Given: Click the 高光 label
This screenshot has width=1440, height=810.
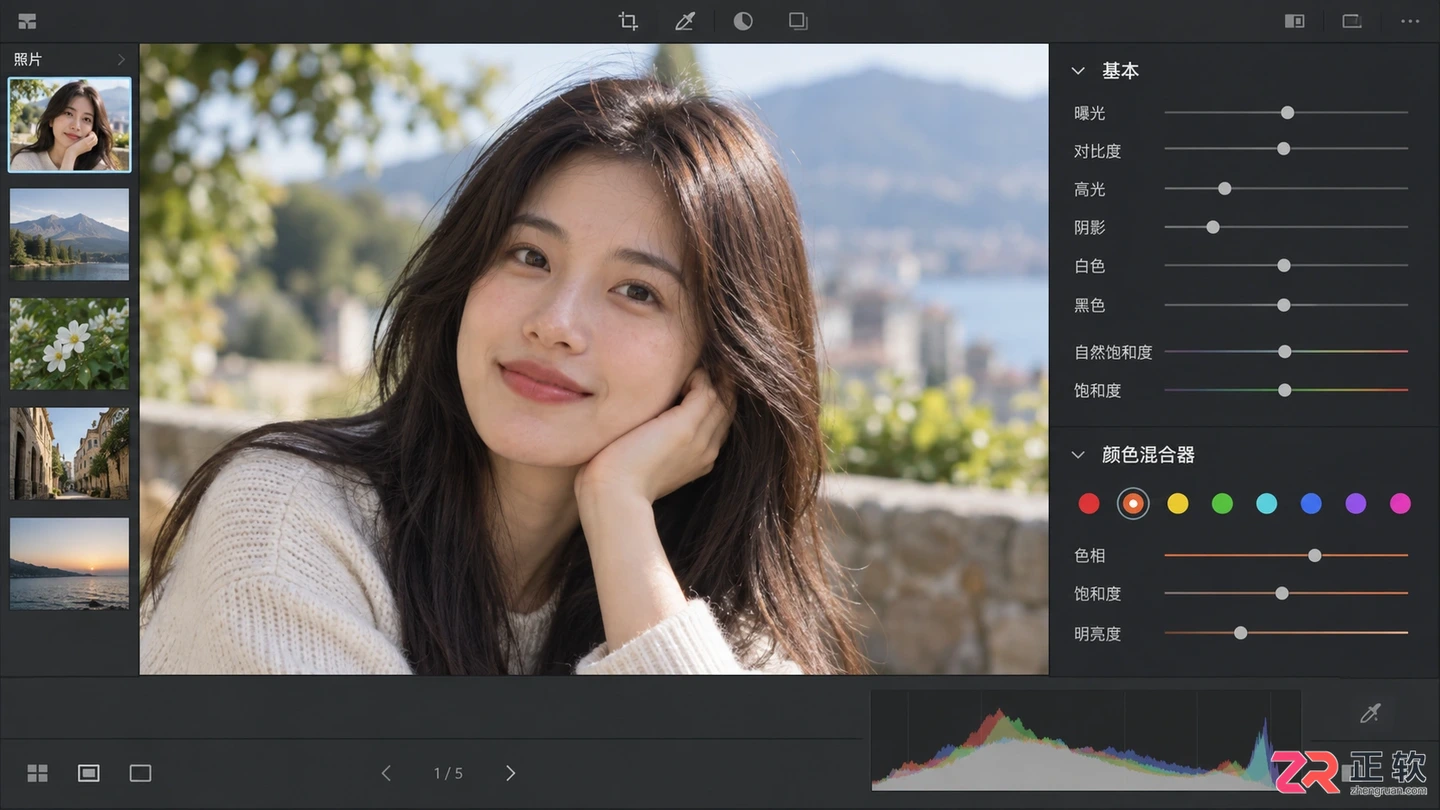Looking at the screenshot, I should pyautogui.click(x=1090, y=189).
